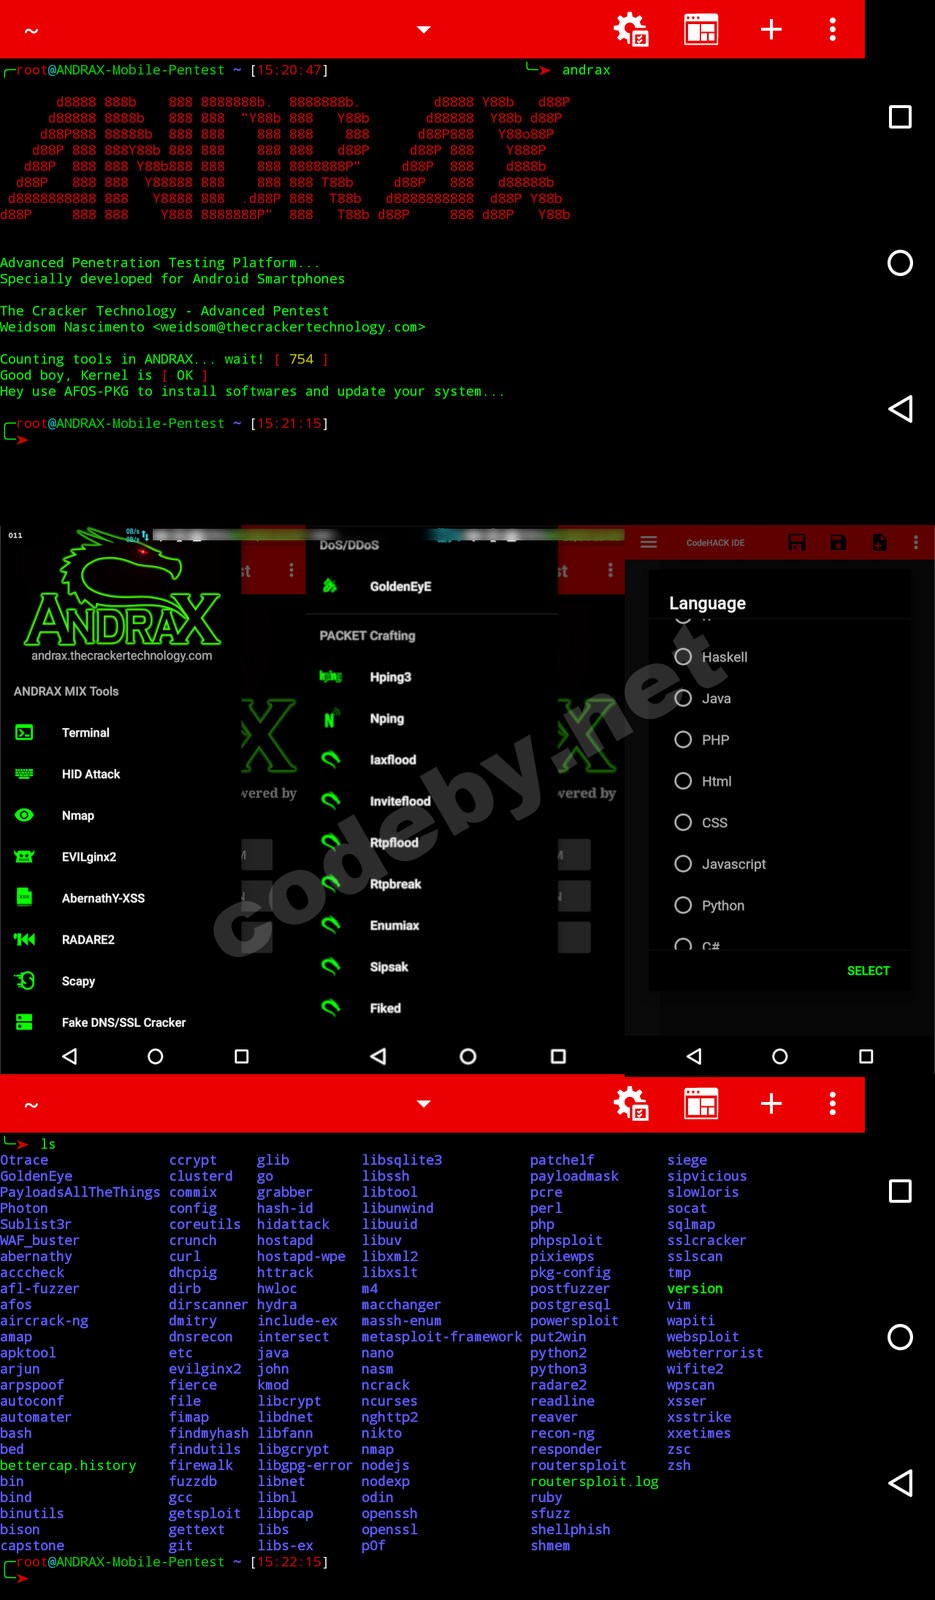Click 'wpscan' entry in ls output
The image size is (935, 1600).
[691, 1385]
